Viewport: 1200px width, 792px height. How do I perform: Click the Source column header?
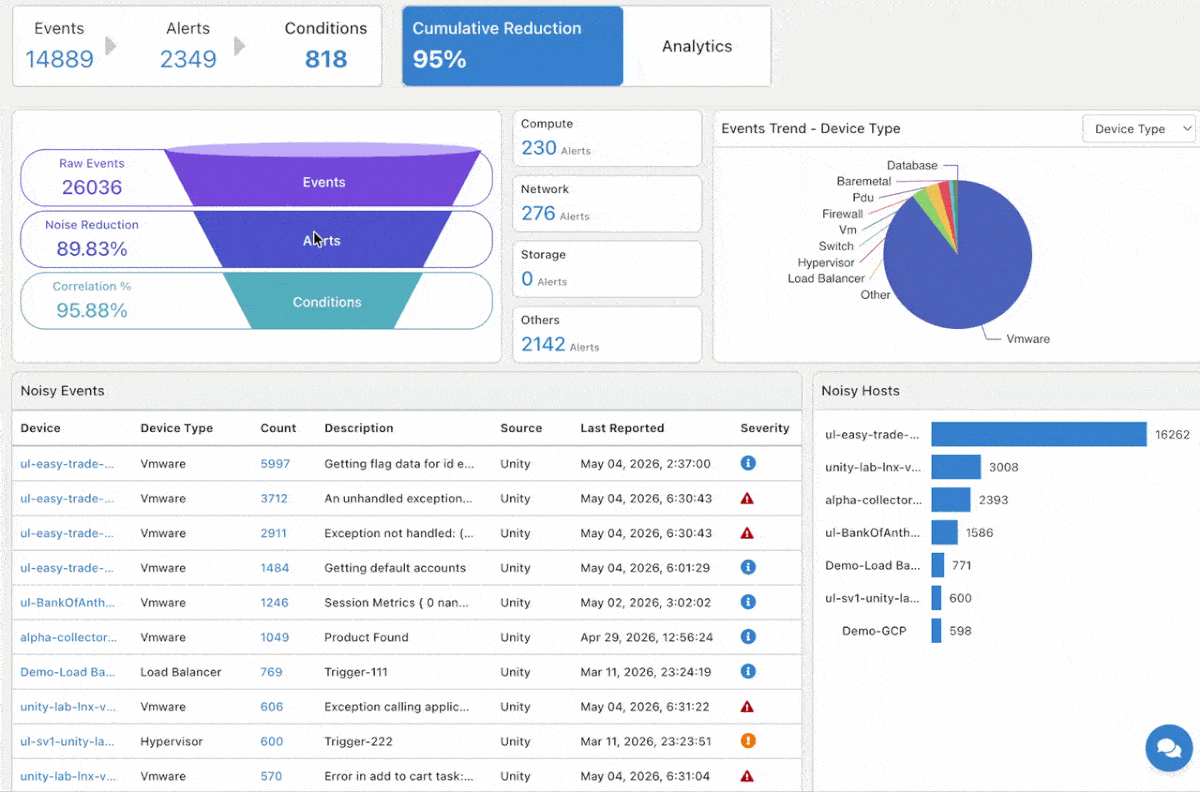(x=521, y=428)
